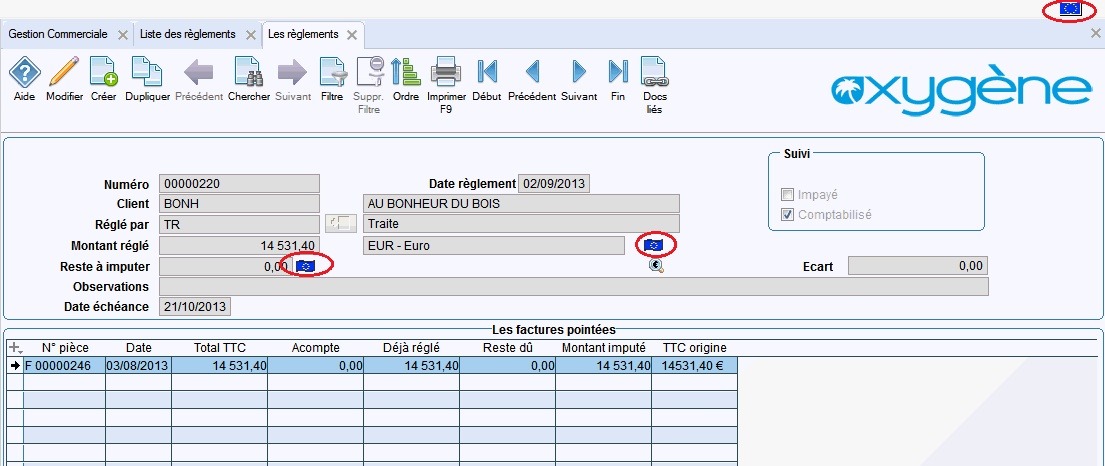Close the Les règlements tab
The height and width of the screenshot is (466, 1105).
[x=352, y=35]
